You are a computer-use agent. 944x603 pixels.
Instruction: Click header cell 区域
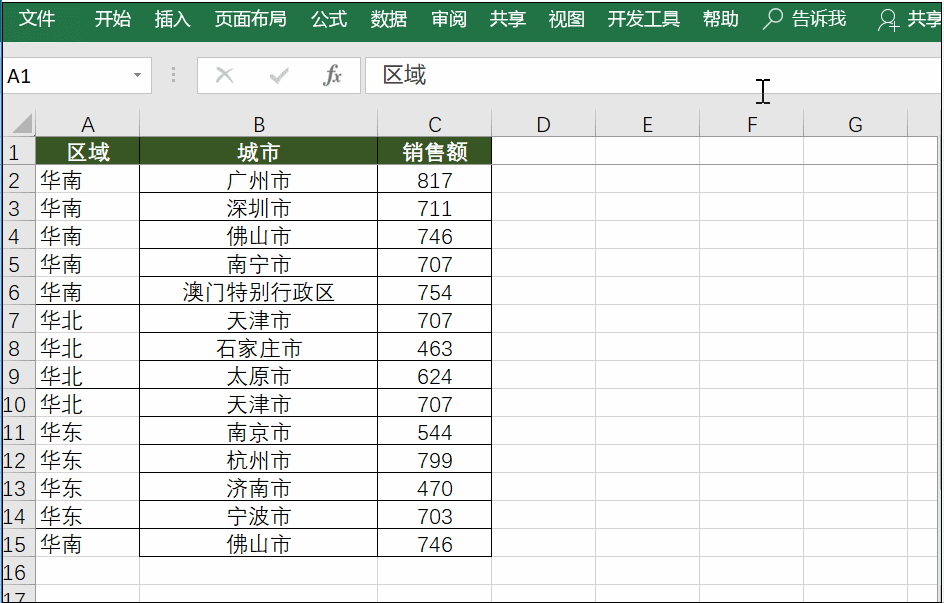[88, 151]
